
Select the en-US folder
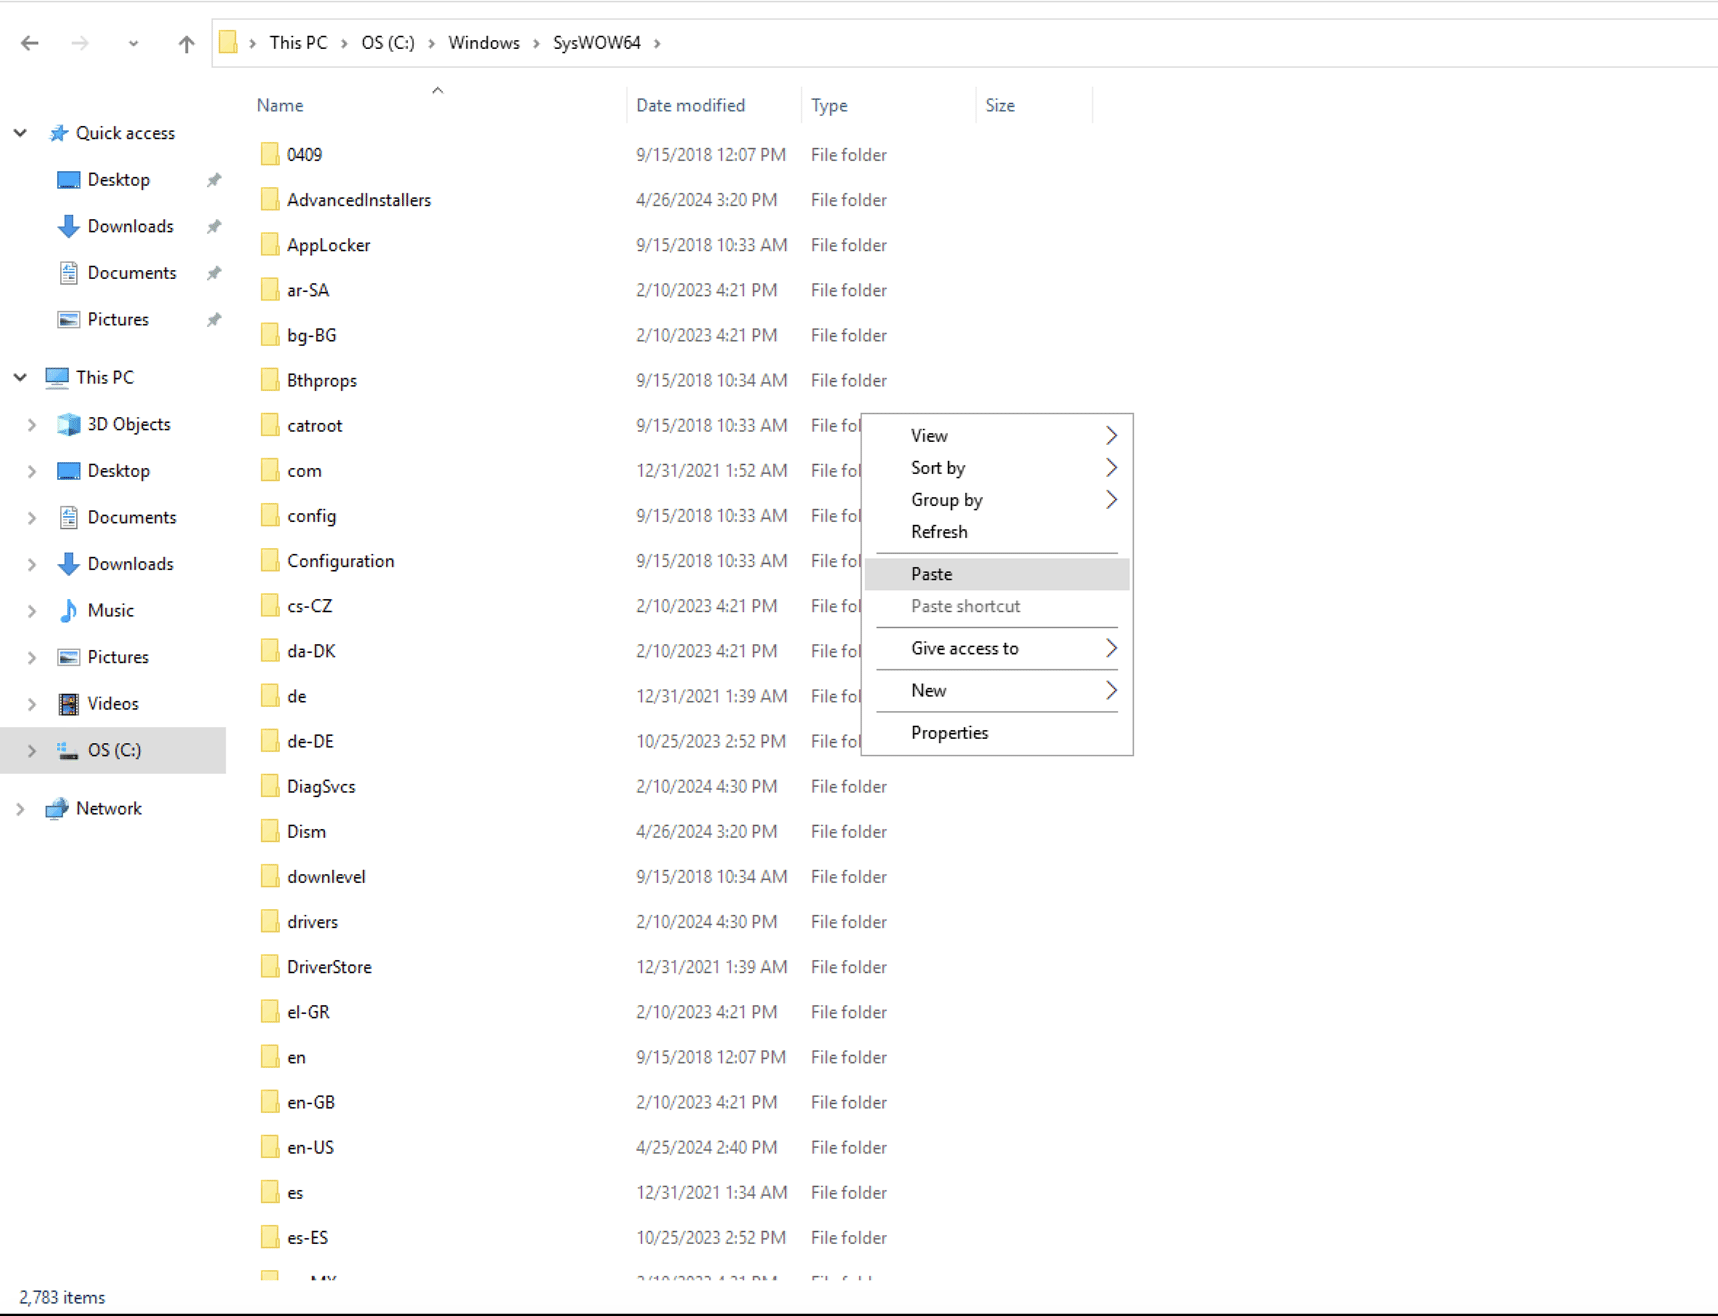[310, 1147]
